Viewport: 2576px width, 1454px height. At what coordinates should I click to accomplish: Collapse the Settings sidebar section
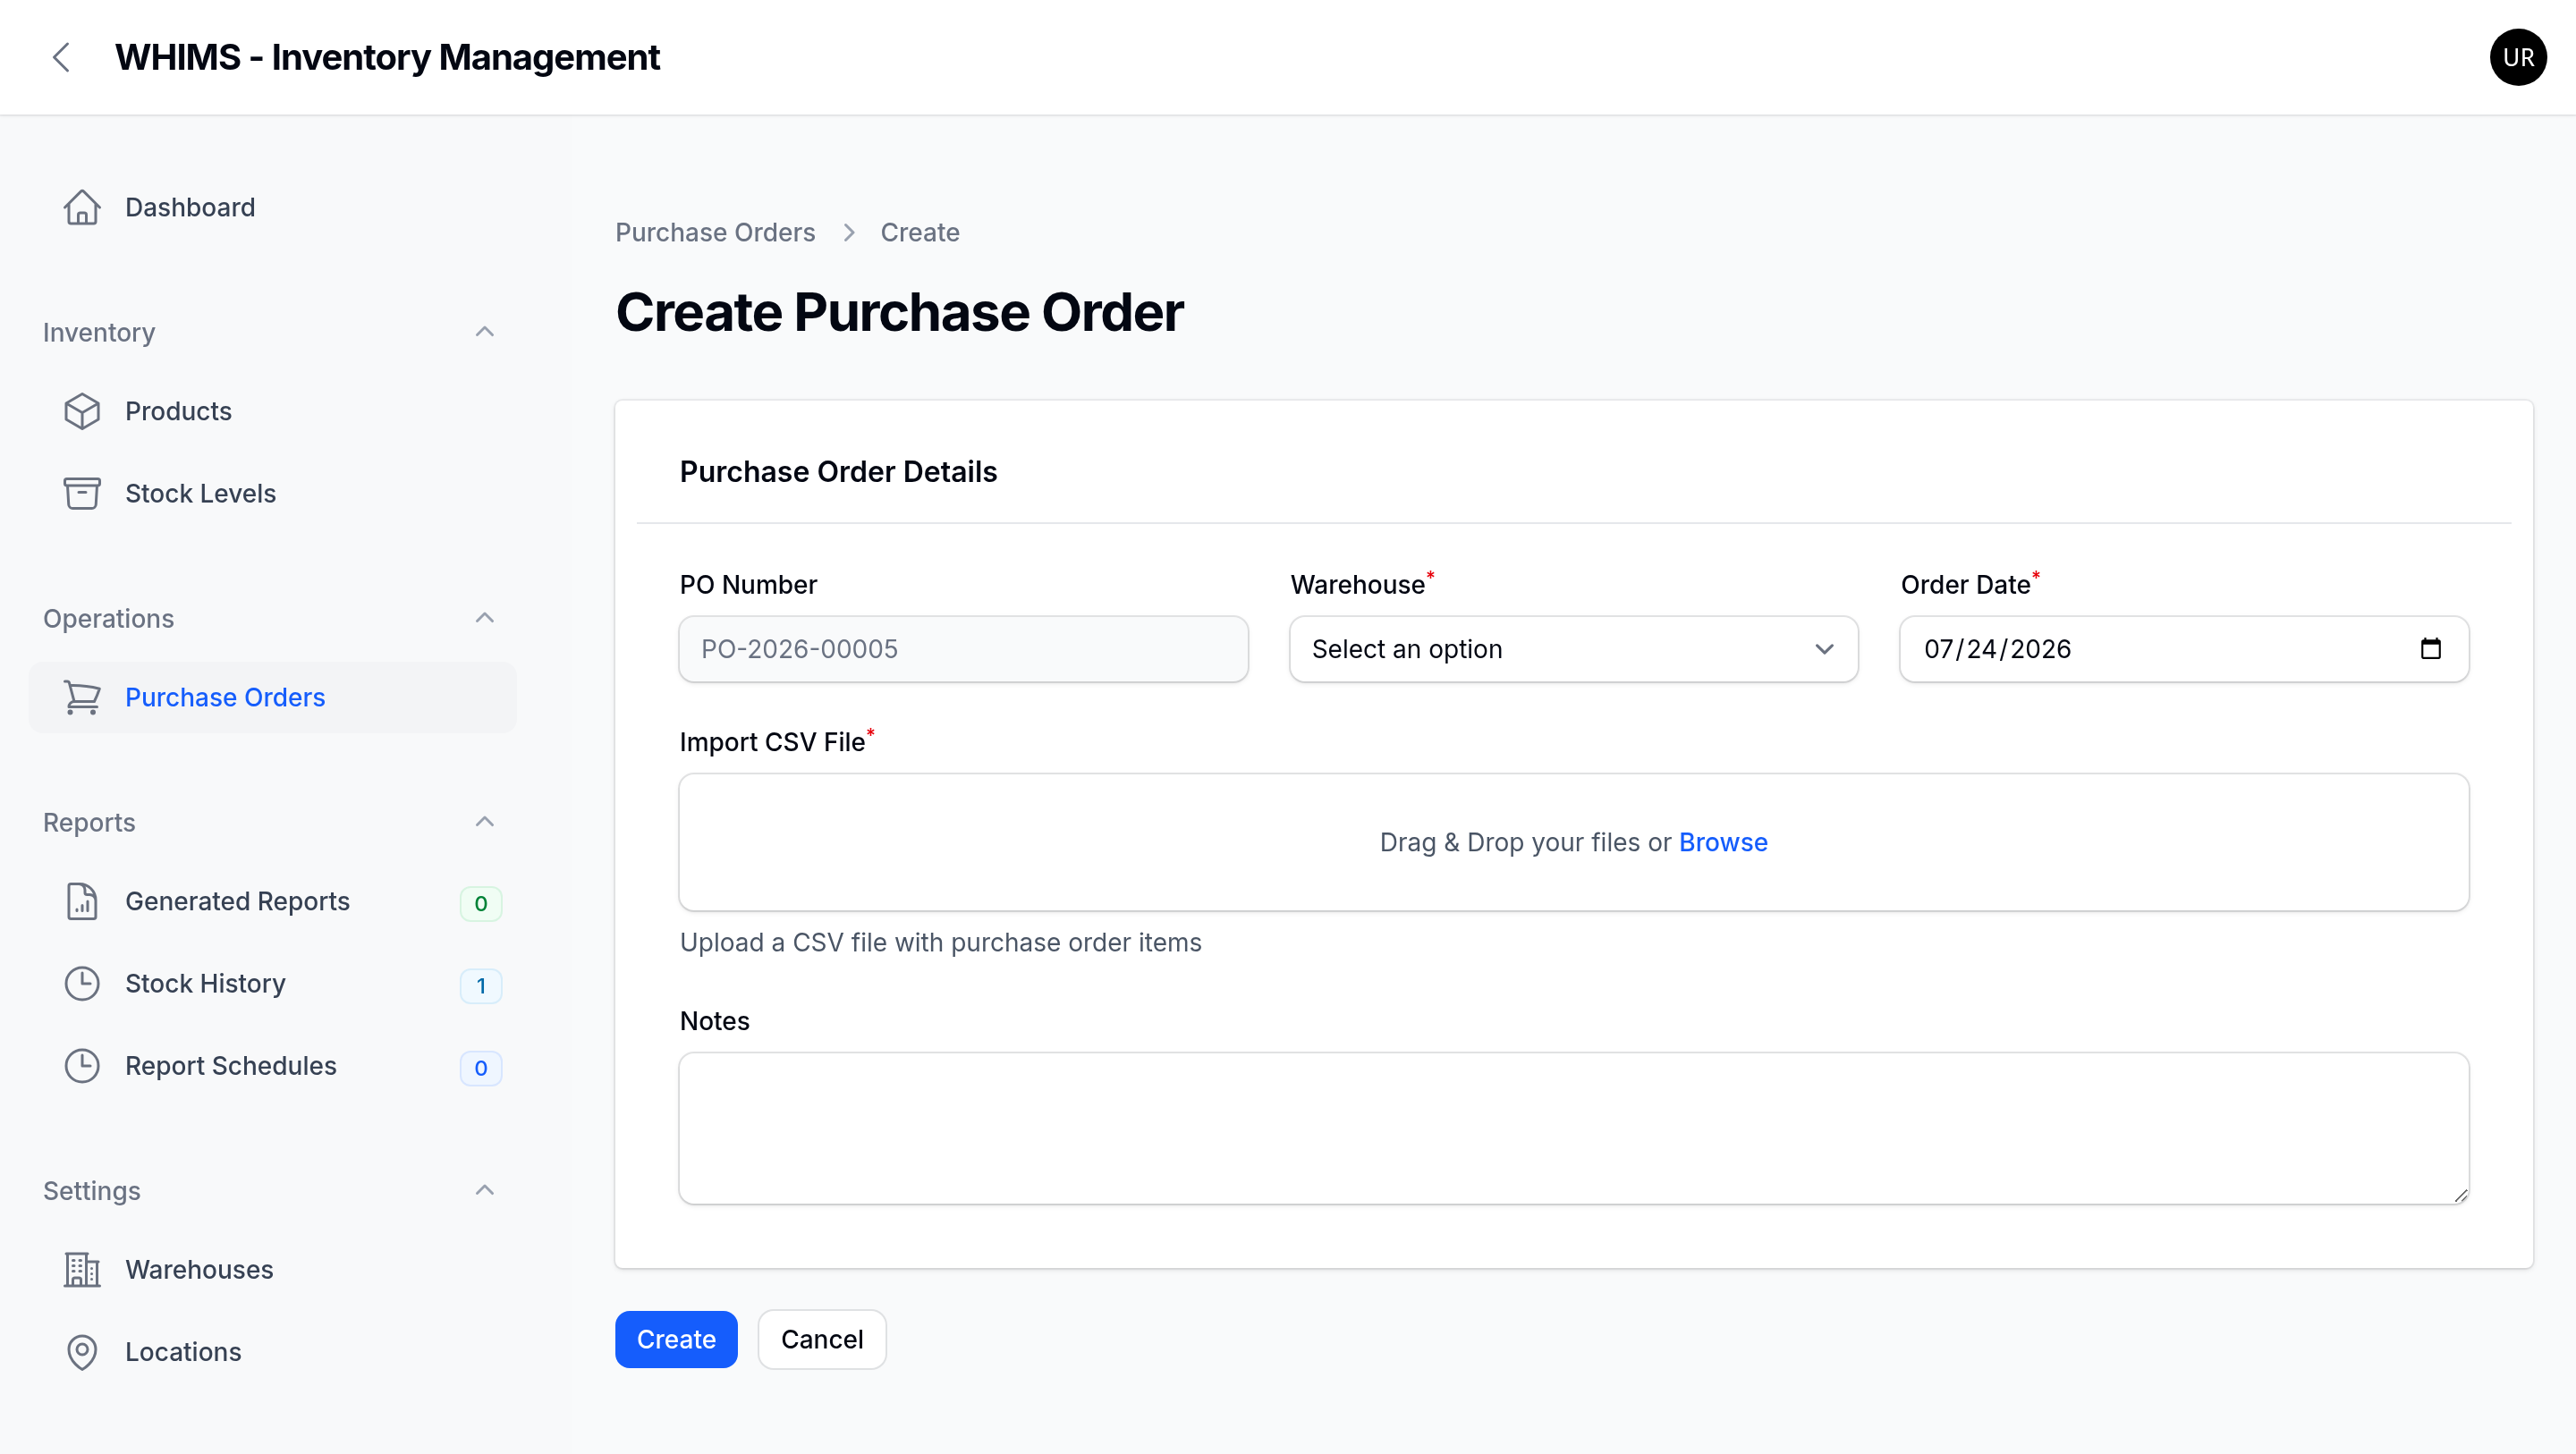(485, 1190)
